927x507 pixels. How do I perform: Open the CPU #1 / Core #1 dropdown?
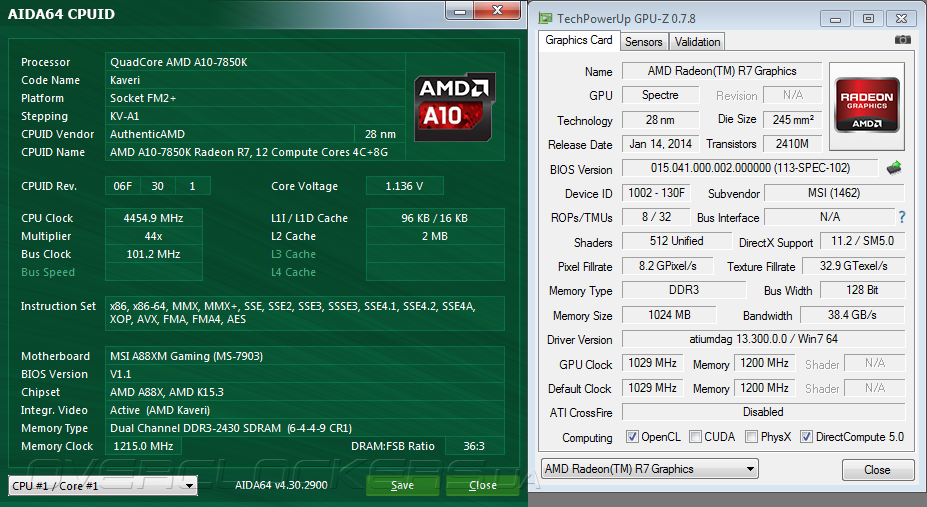[x=103, y=486]
